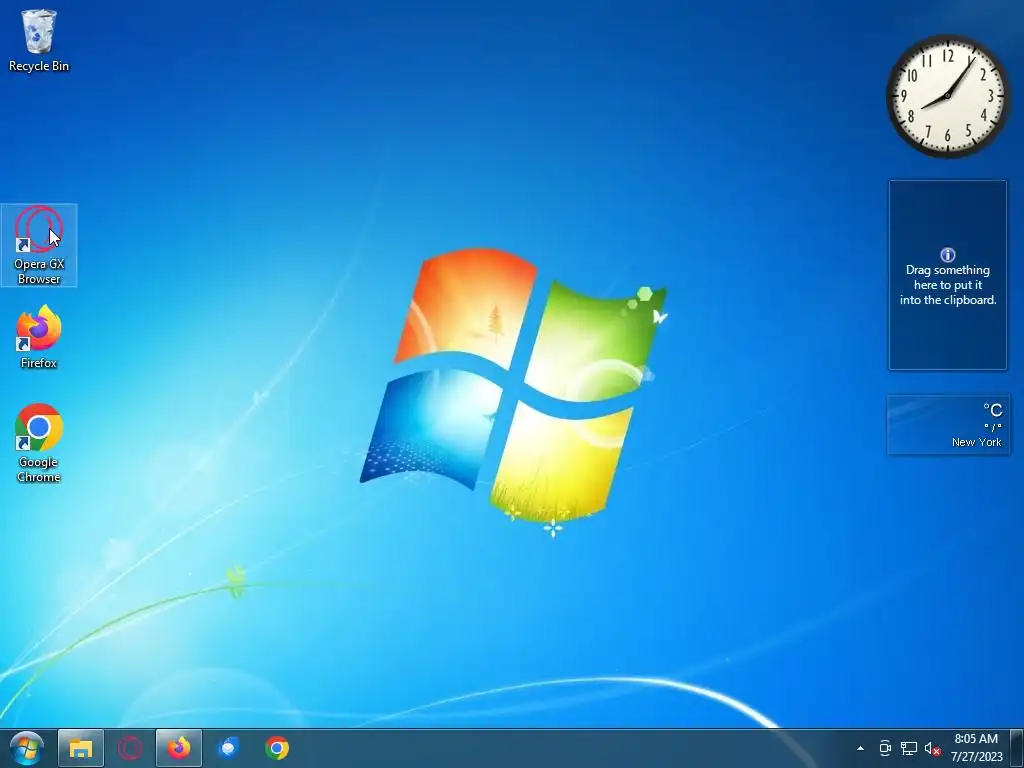Switch to Firefox on the taskbar

tap(179, 748)
